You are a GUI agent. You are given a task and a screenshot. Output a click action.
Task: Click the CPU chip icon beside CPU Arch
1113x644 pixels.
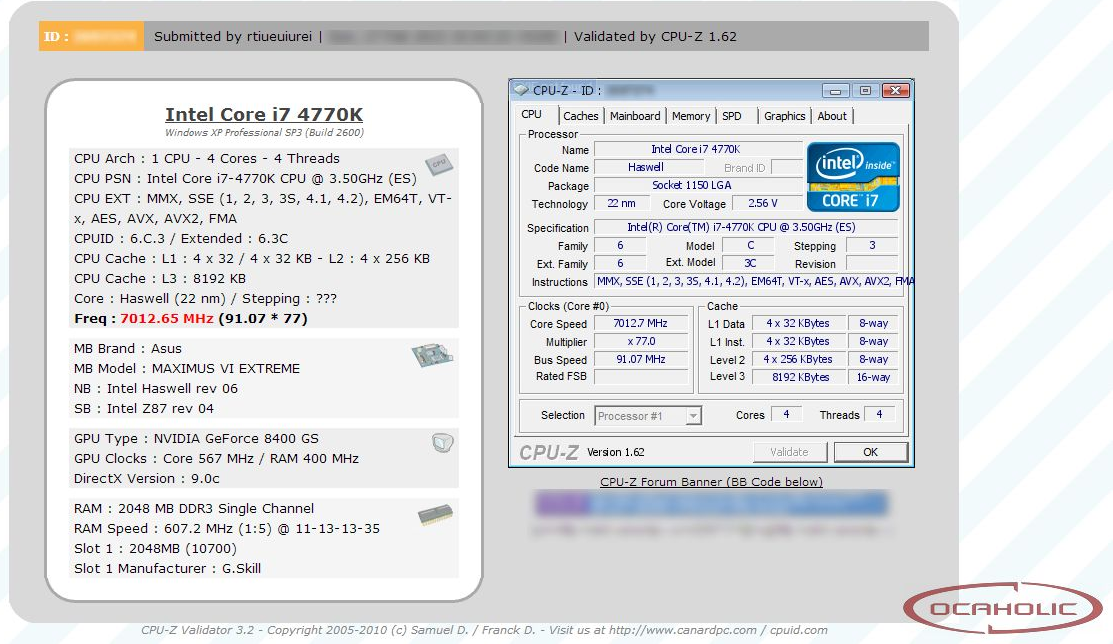[439, 165]
